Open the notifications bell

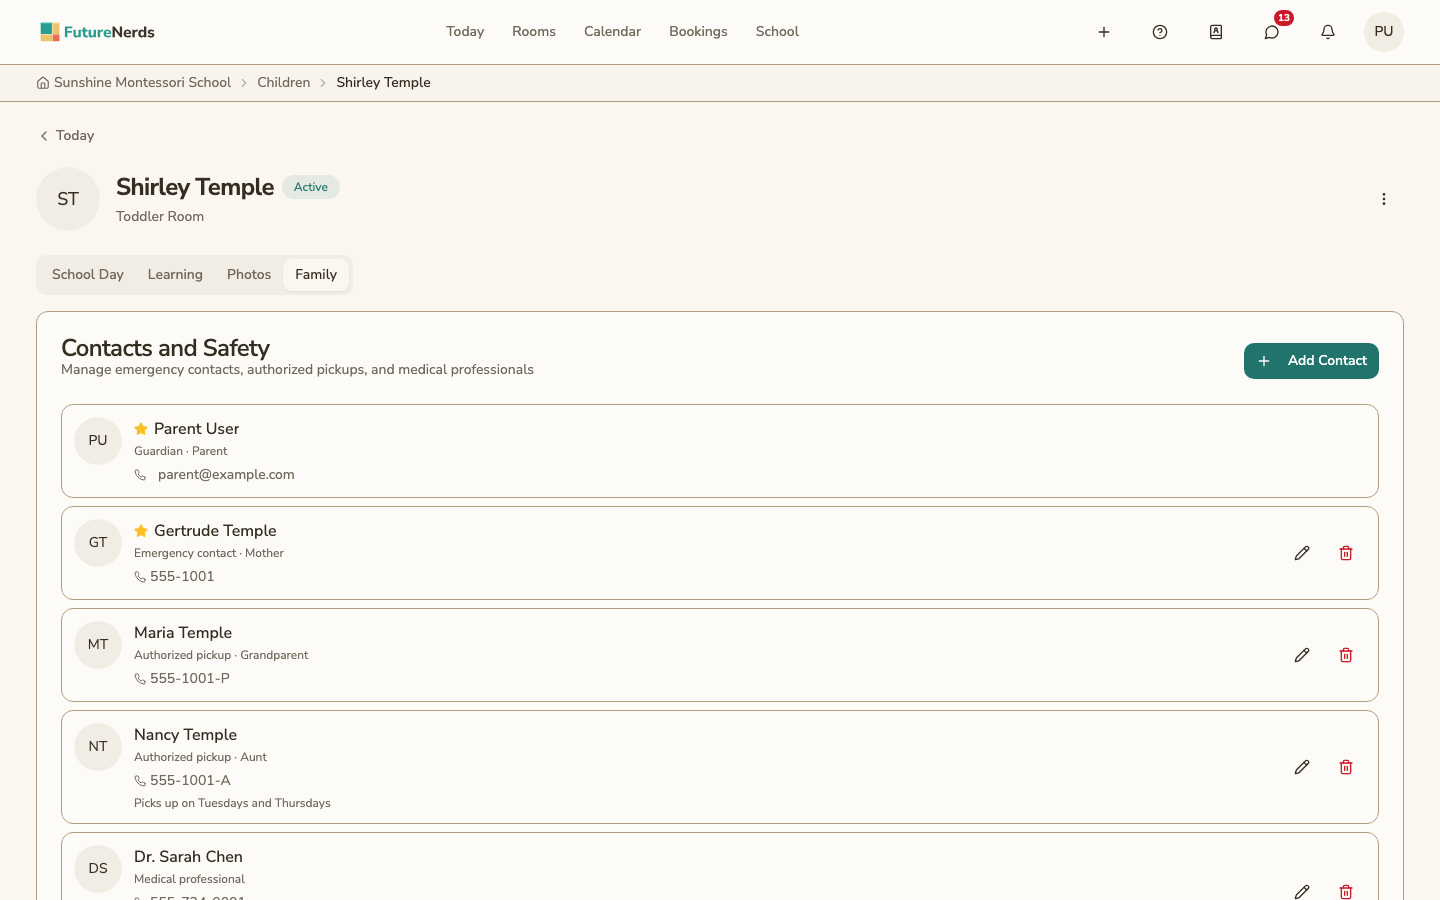[x=1328, y=32]
